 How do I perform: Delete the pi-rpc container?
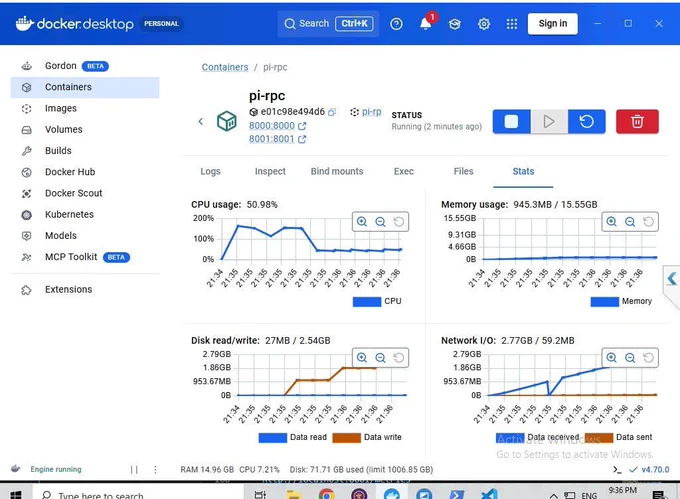tap(637, 121)
